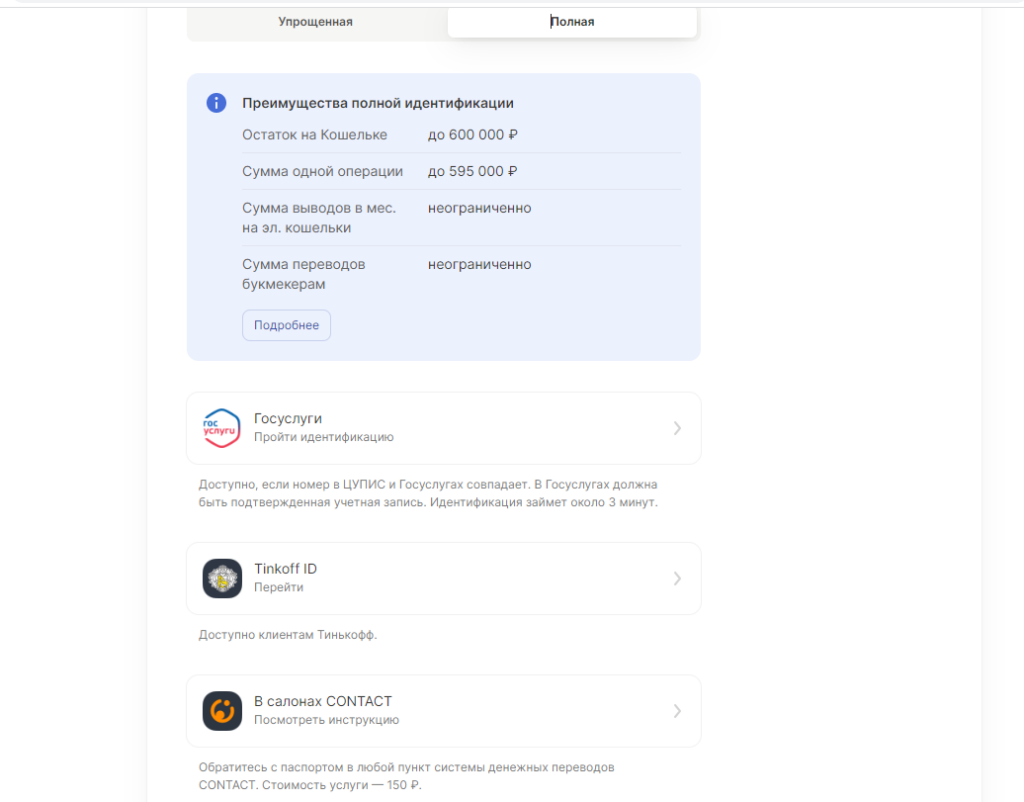Click the Tinkoff ID logo icon
The width and height of the screenshot is (1024, 802).
click(222, 579)
